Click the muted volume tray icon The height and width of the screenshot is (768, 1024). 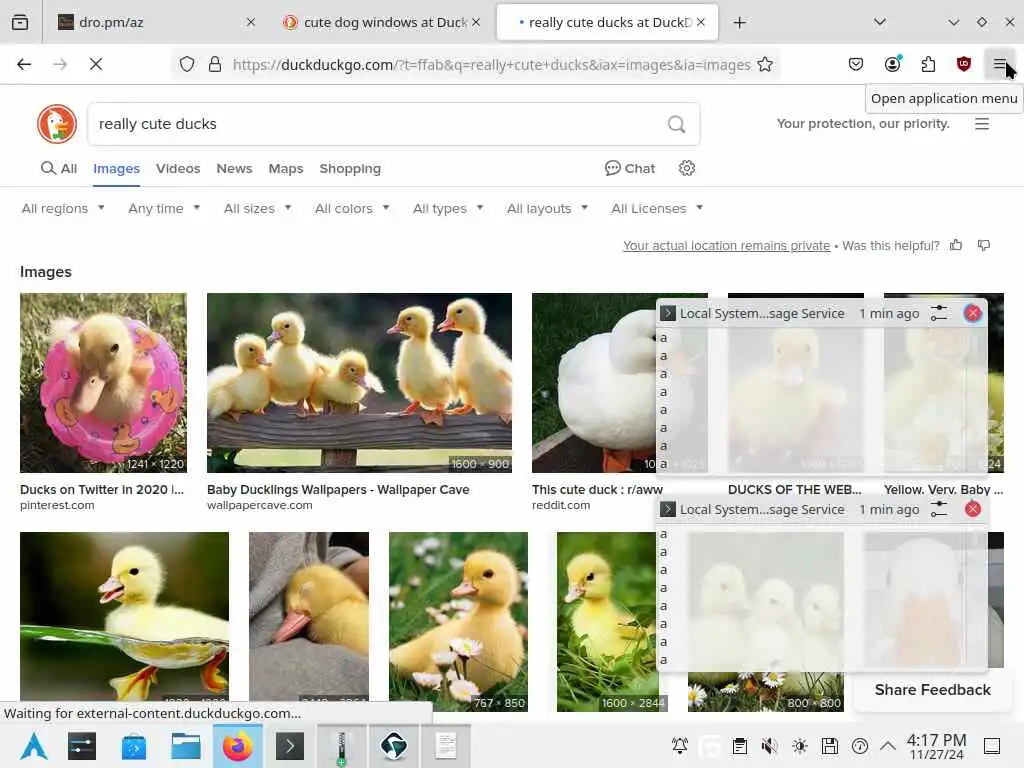[x=770, y=746]
